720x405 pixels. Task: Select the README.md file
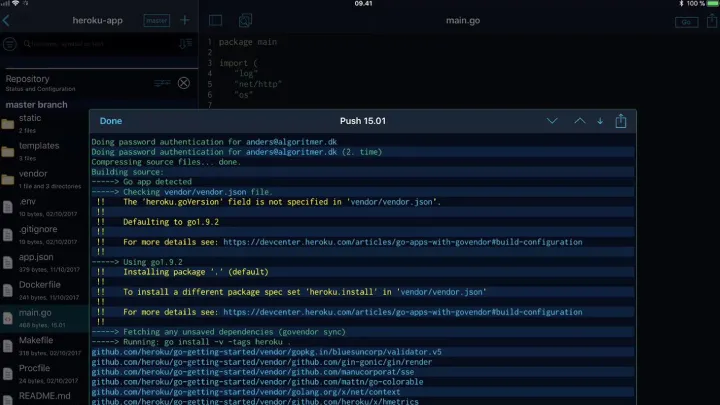pyautogui.click(x=45, y=397)
